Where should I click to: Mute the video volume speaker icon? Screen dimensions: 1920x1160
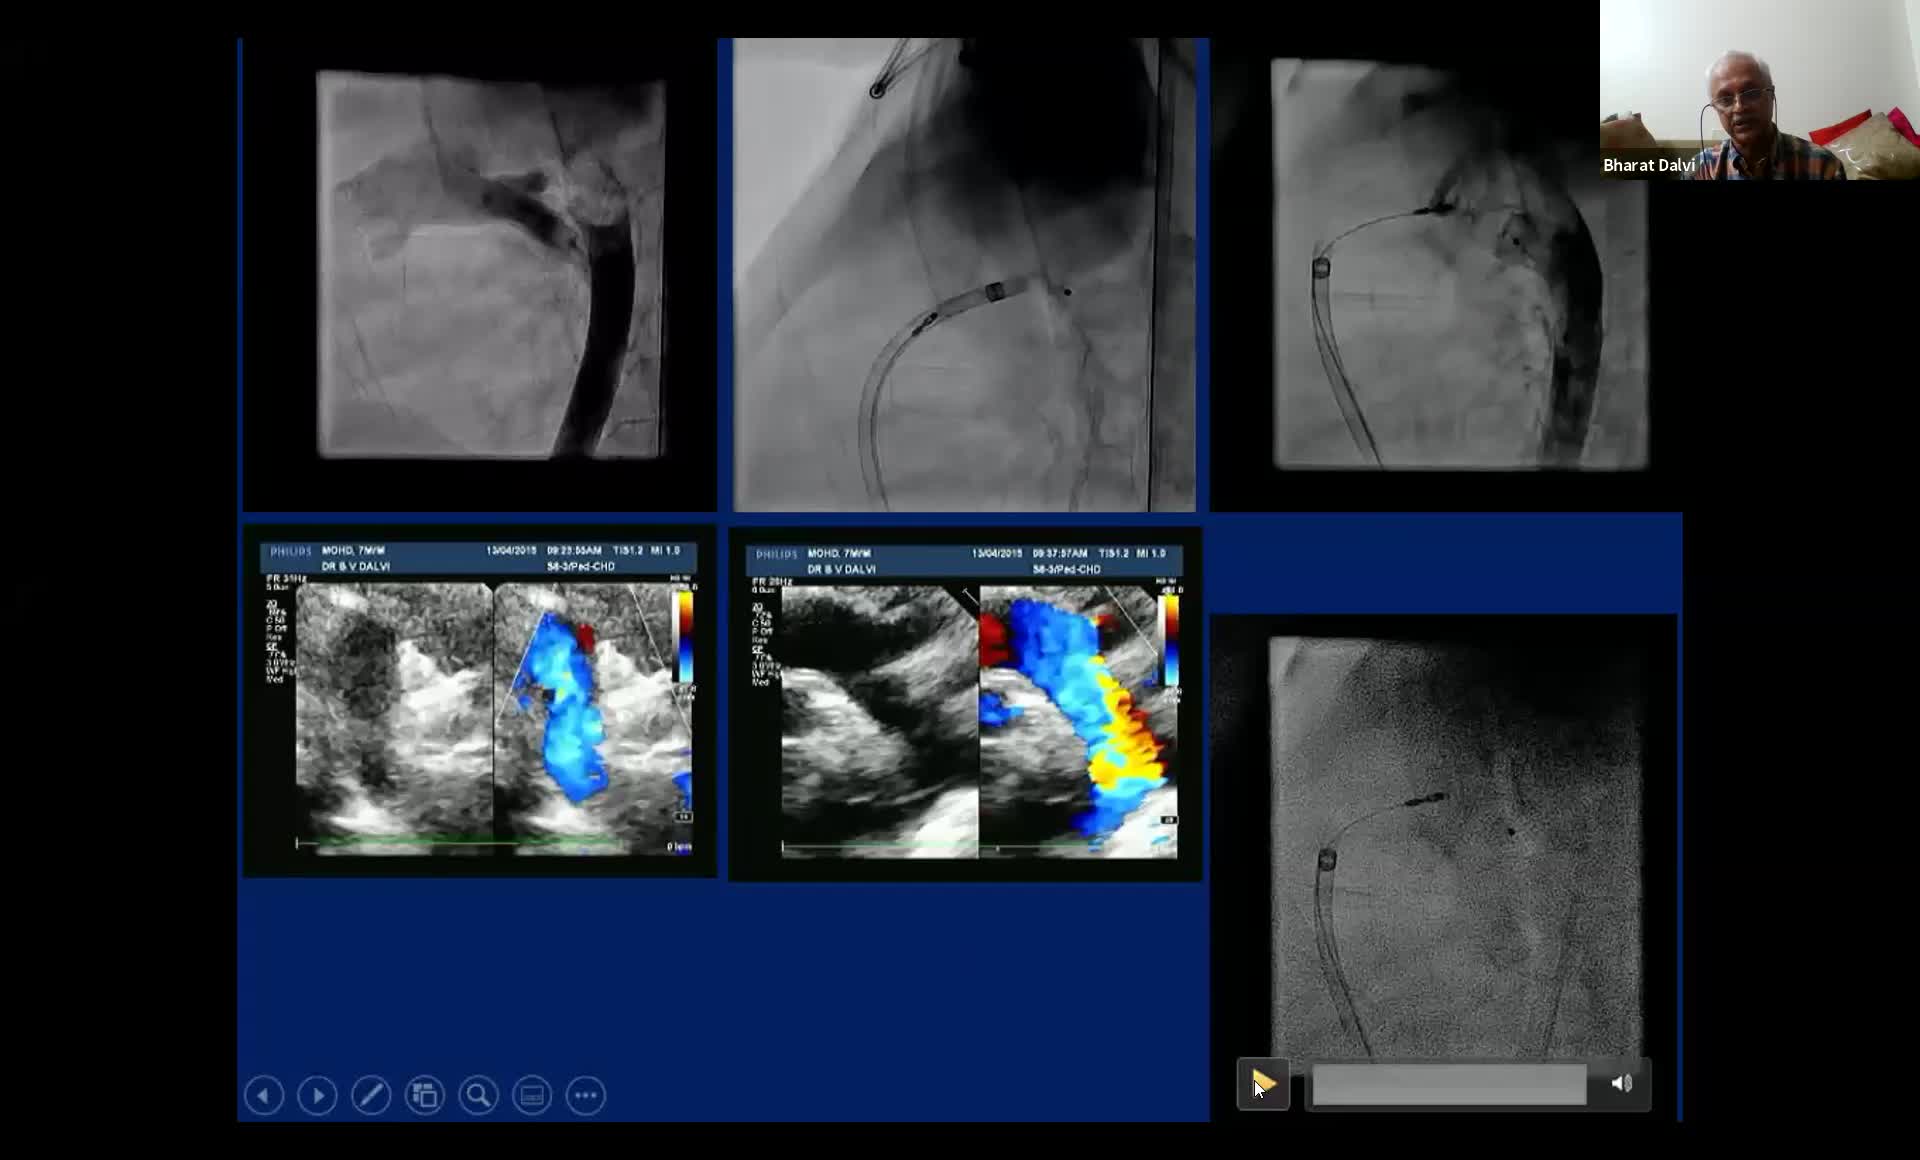coord(1621,1083)
